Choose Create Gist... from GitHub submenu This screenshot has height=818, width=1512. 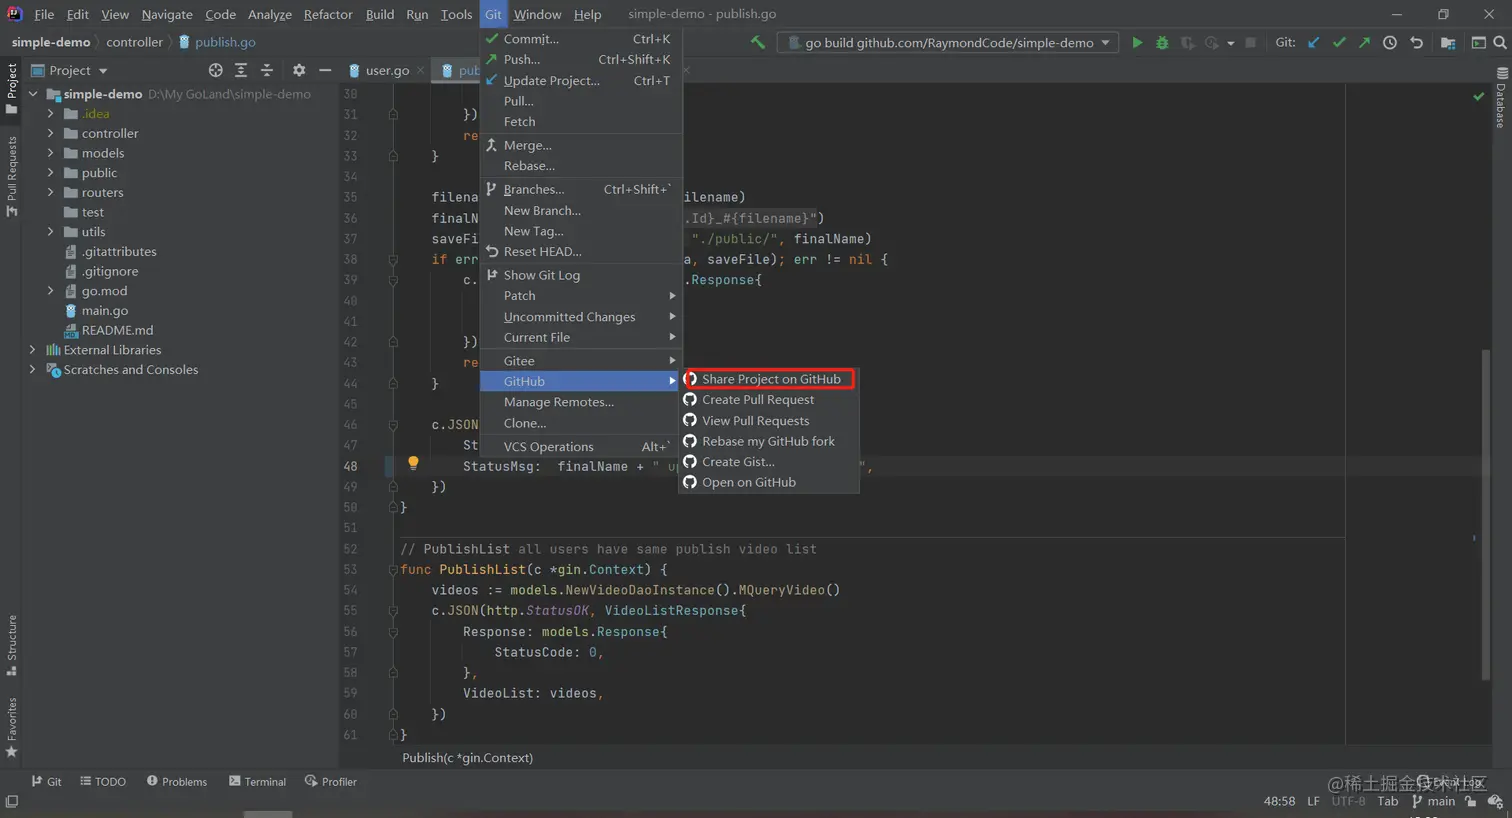[769, 461]
